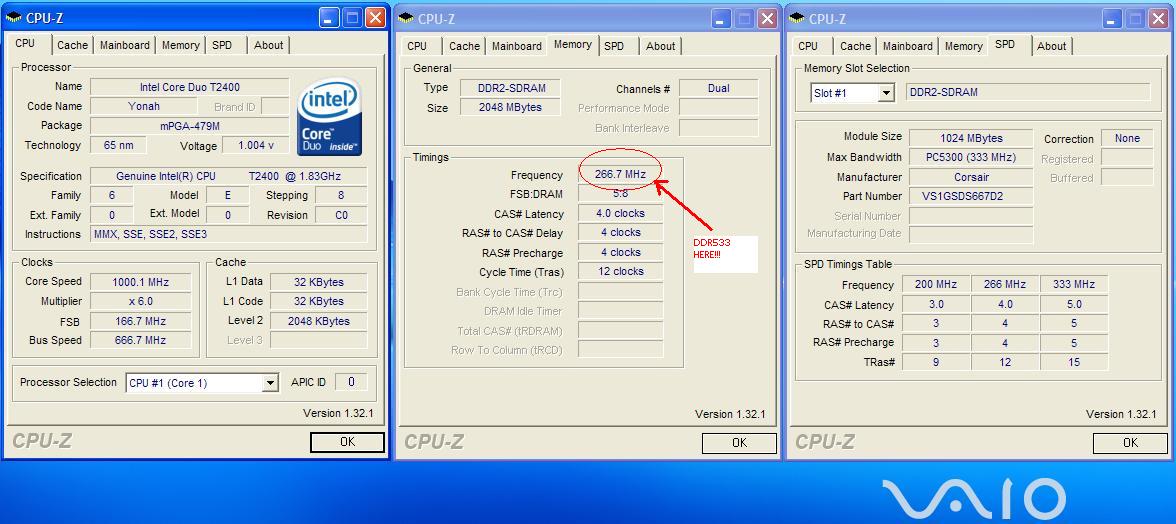This screenshot has height=524, width=1176.
Task: Minimize the right CPU-Z window
Action: coord(1112,19)
